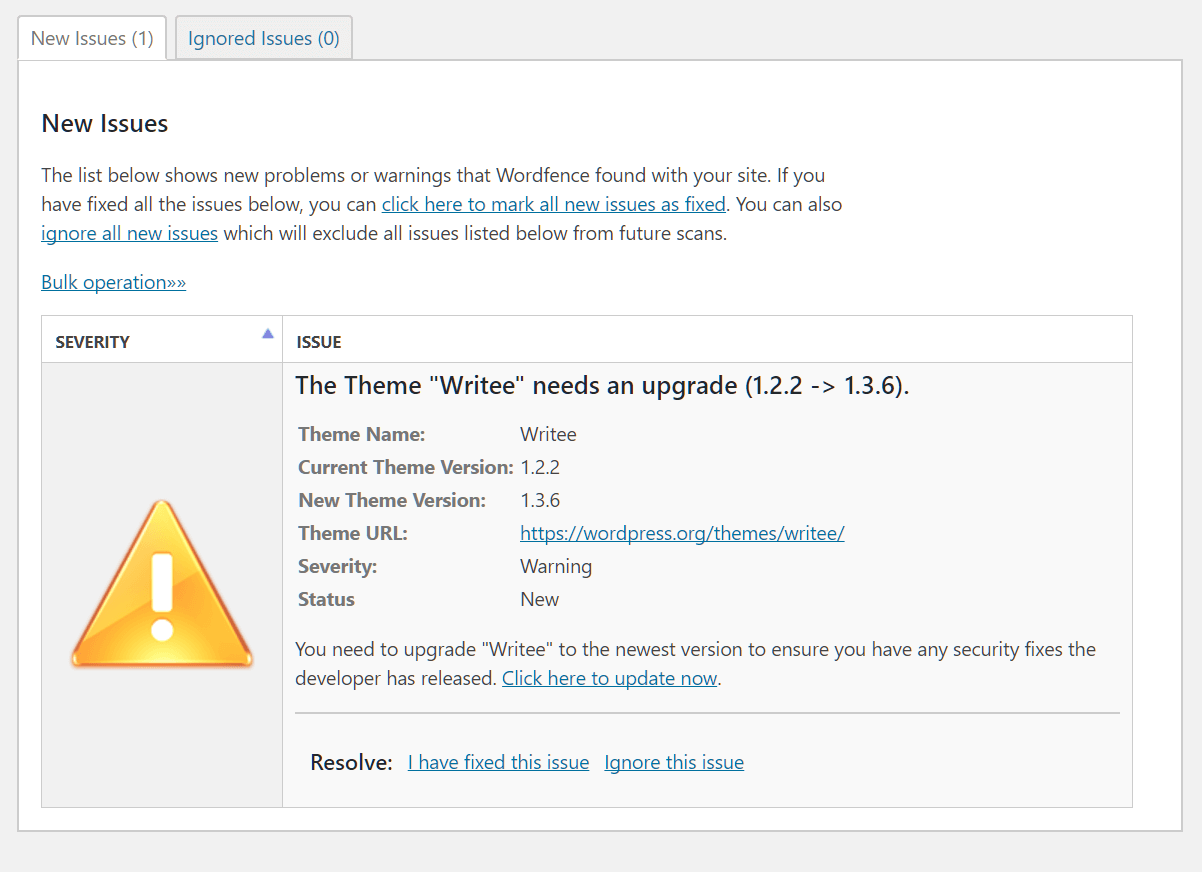1202x872 pixels.
Task: Open the wordpress.org/themes/writee URL
Action: pyautogui.click(x=682, y=533)
